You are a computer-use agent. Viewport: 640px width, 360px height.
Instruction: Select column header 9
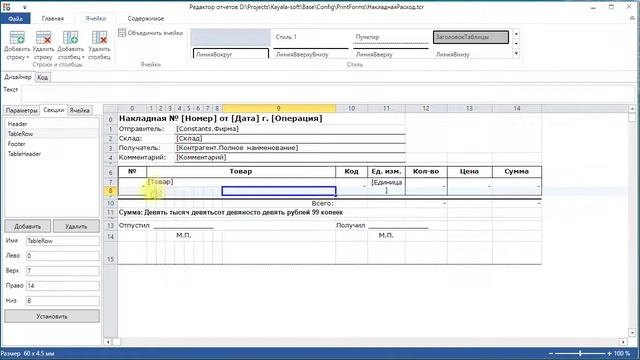click(x=279, y=109)
